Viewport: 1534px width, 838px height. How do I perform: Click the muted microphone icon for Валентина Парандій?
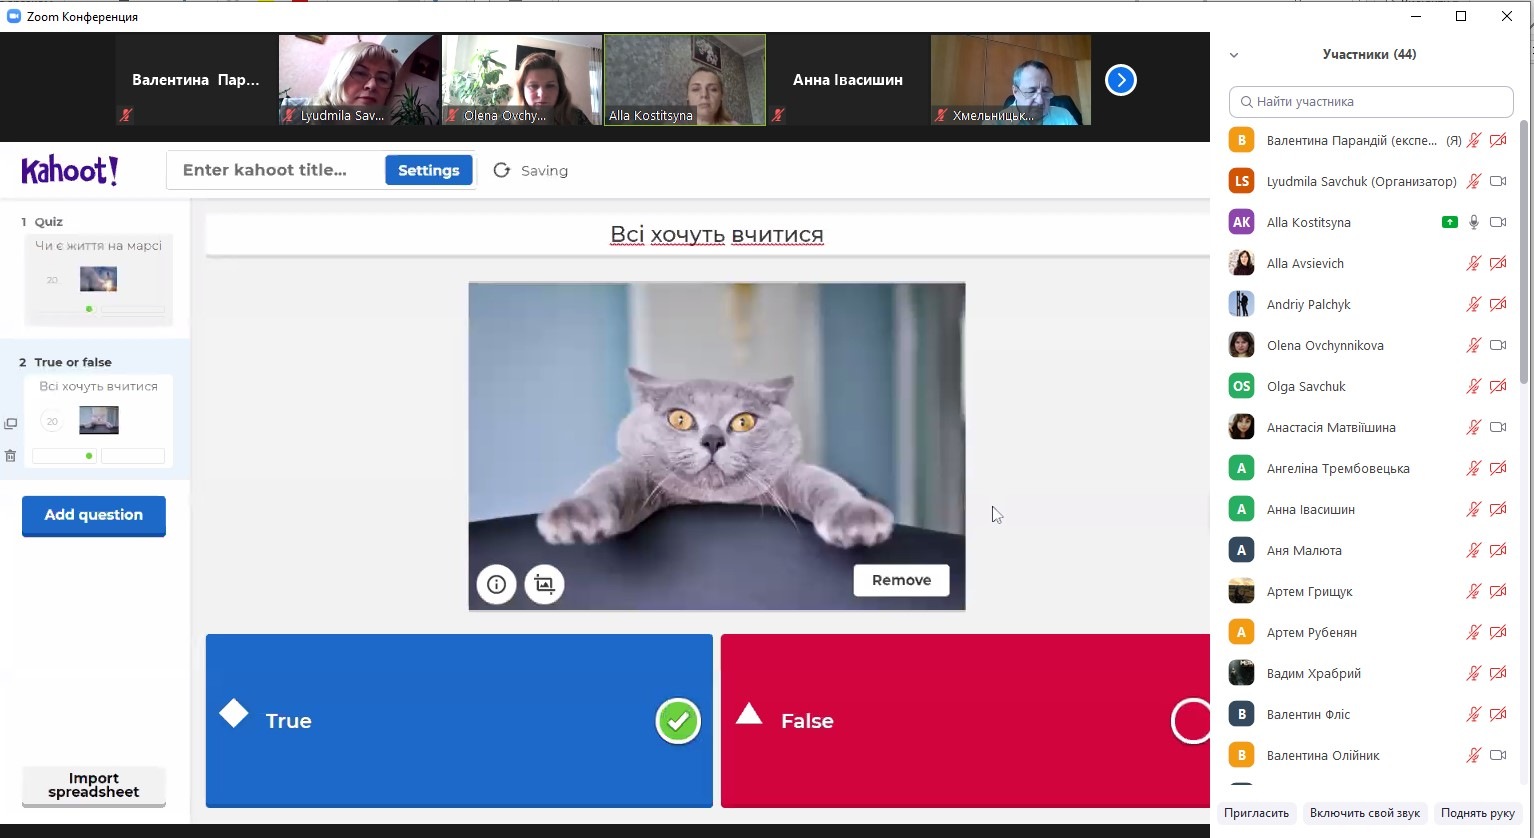[x=1473, y=141]
